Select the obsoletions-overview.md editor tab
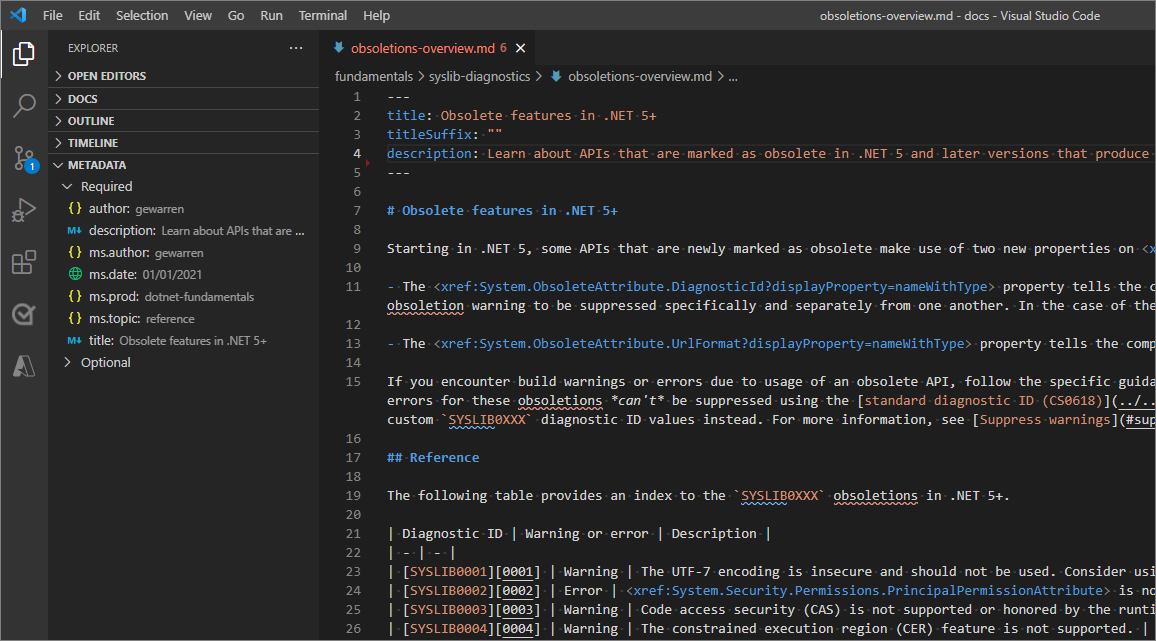 click(428, 48)
